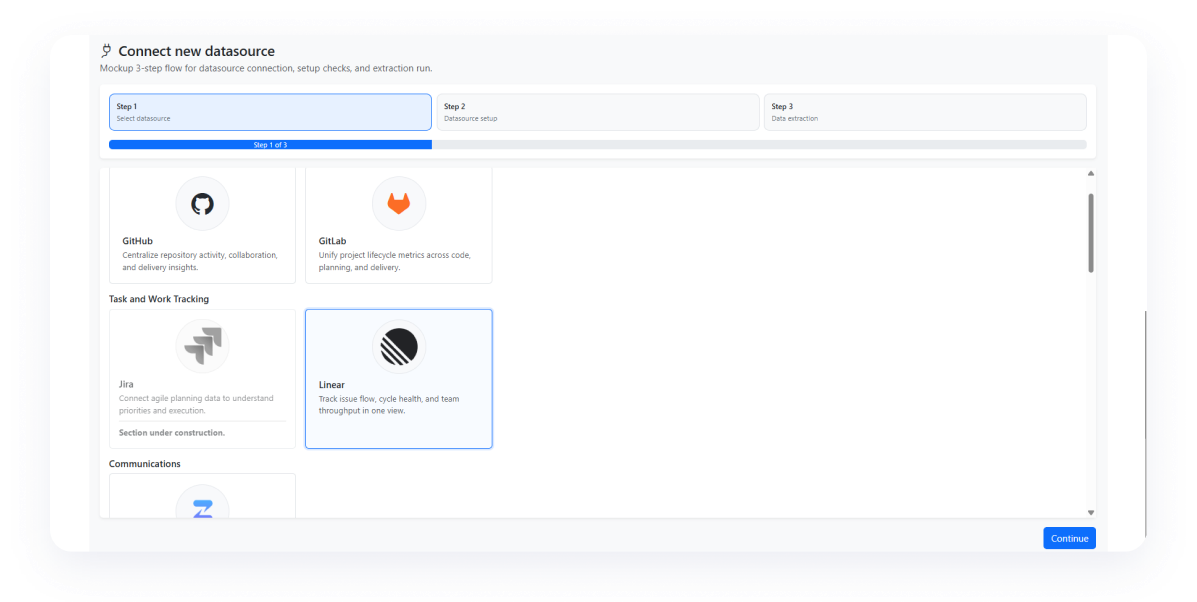Click the Mockup 3-step flow subtitle
This screenshot has height=602, width=1197.
[x=266, y=68]
